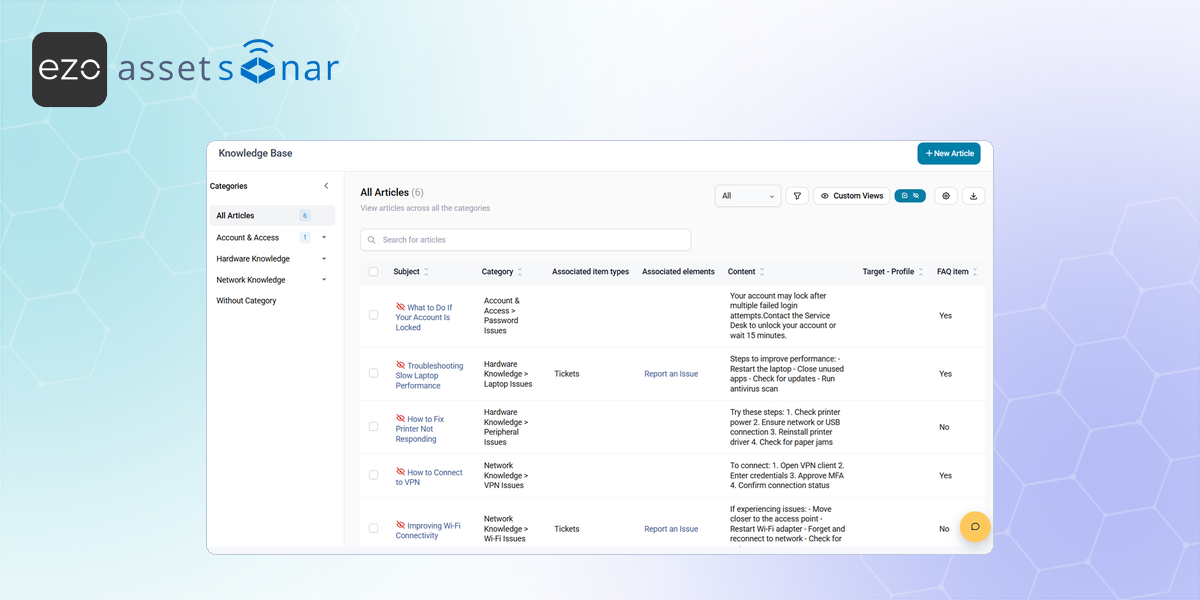Open Improving Wi-Fi Connectivity article
The image size is (1200, 600).
coord(428,530)
